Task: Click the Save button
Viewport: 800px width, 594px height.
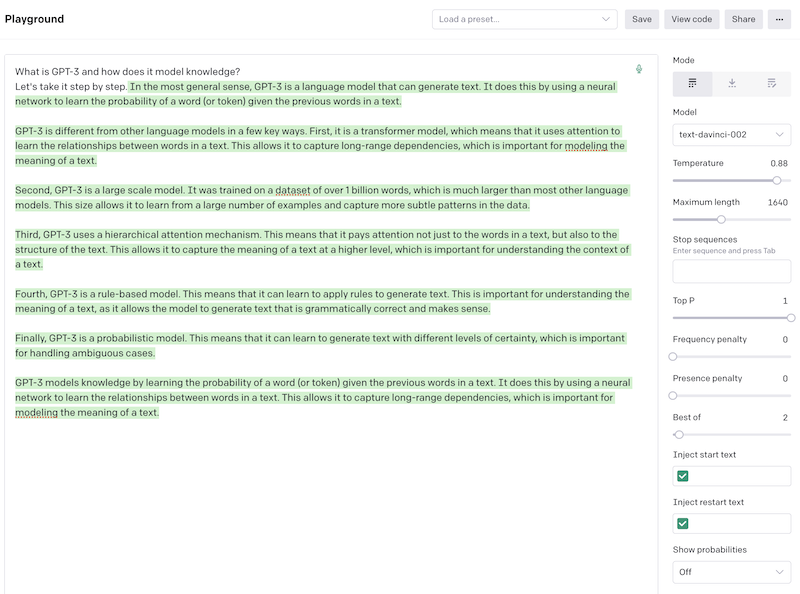Action: (x=642, y=19)
